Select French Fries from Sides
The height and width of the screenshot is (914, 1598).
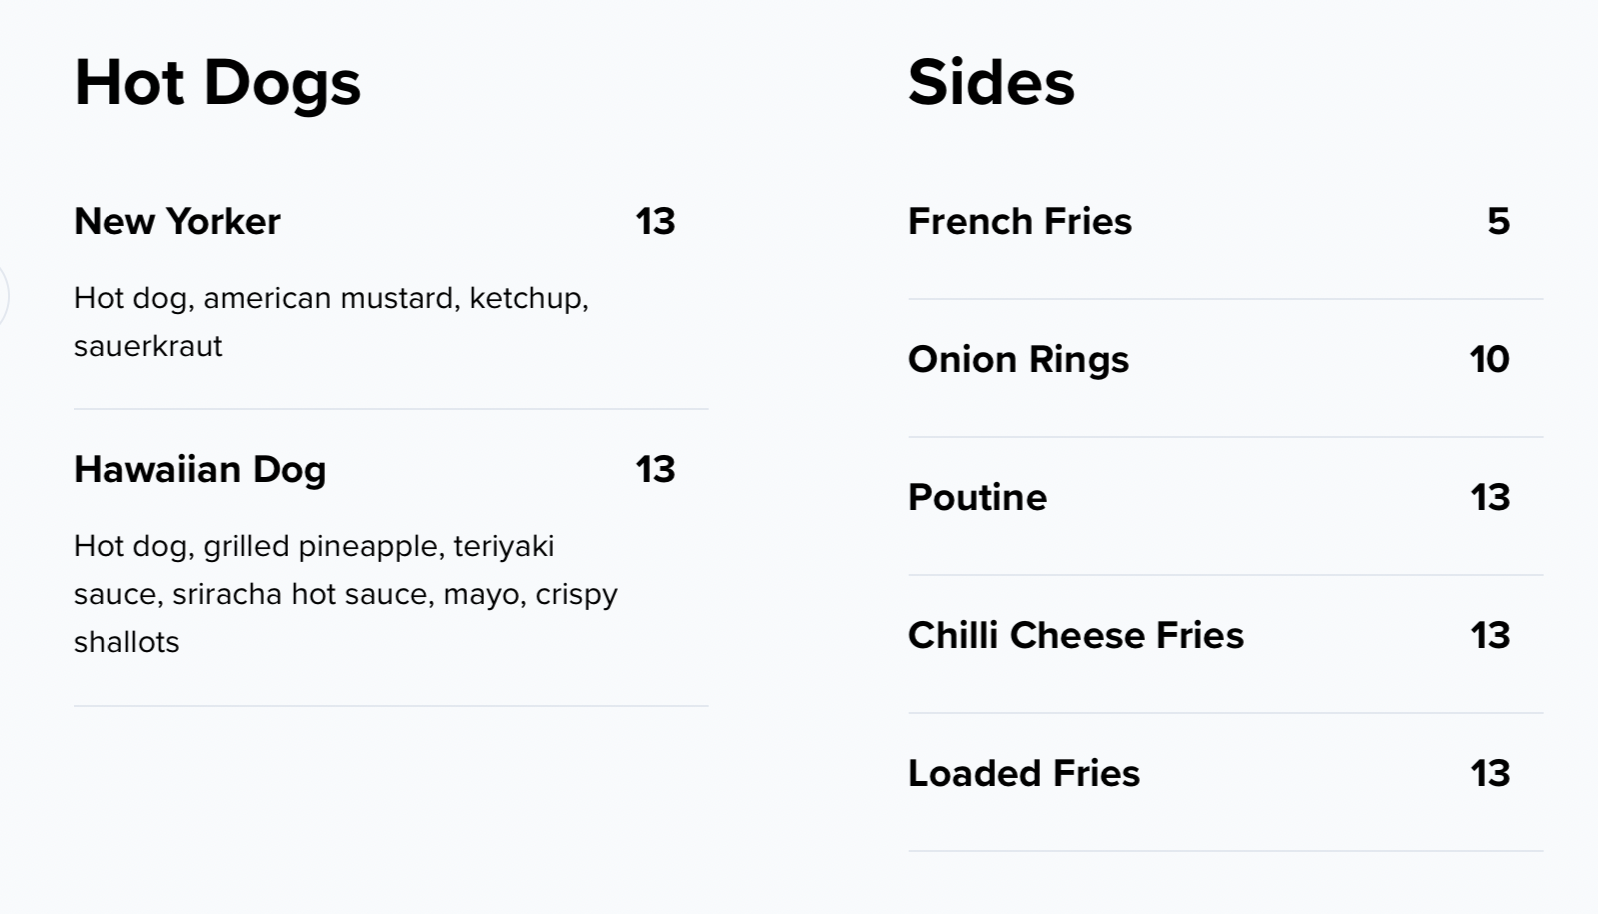pyautogui.click(x=1019, y=221)
